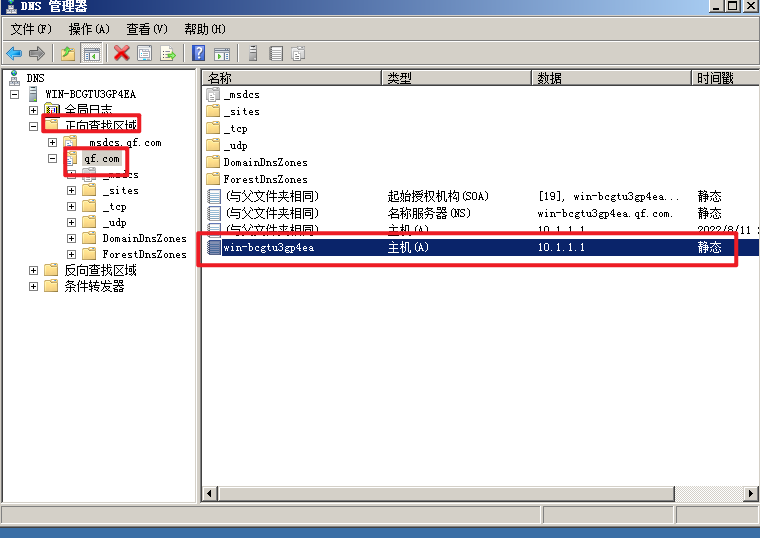Select the qf.com zone in tree
The height and width of the screenshot is (538, 760).
(x=101, y=158)
